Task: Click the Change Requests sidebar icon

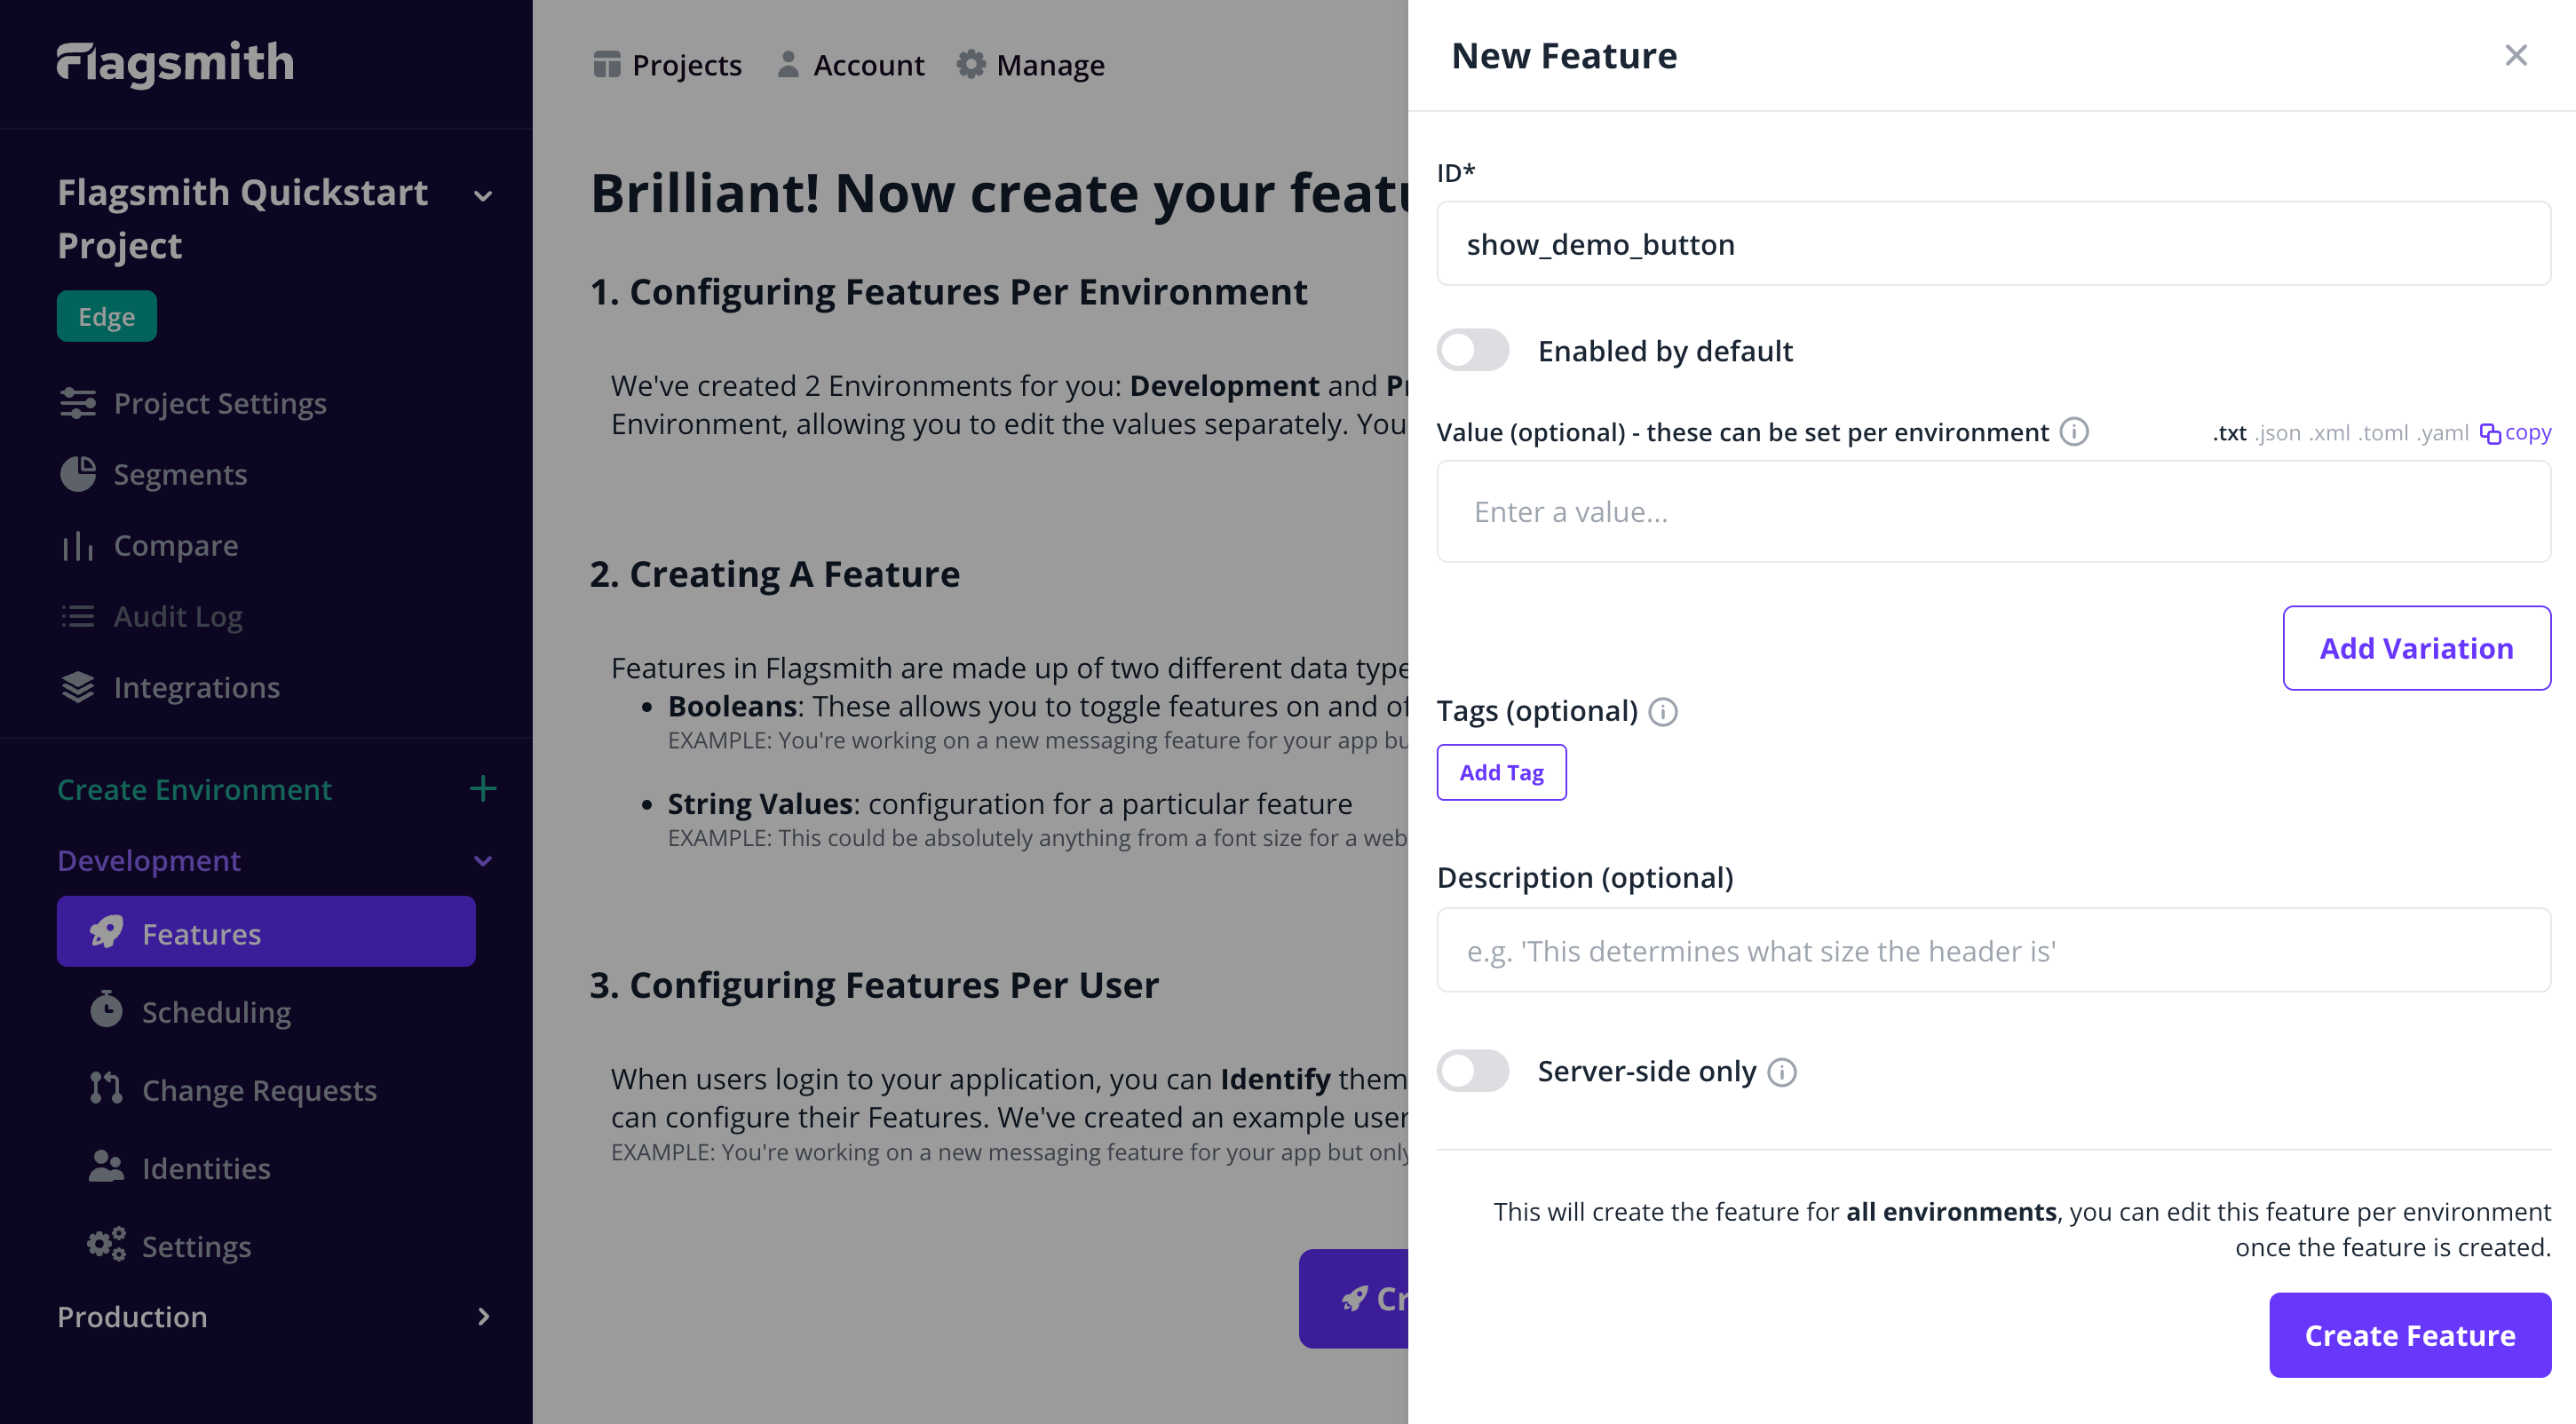Action: [x=107, y=1088]
